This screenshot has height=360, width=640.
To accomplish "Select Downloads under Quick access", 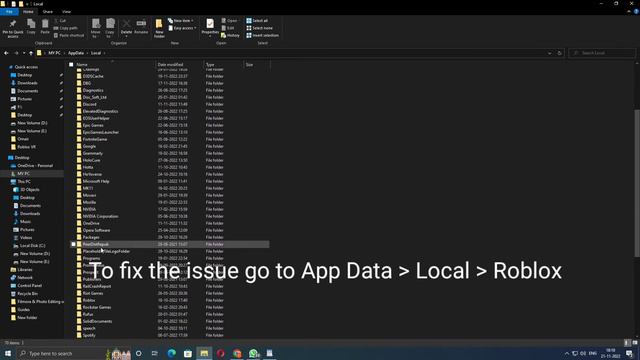I will 27,83.
